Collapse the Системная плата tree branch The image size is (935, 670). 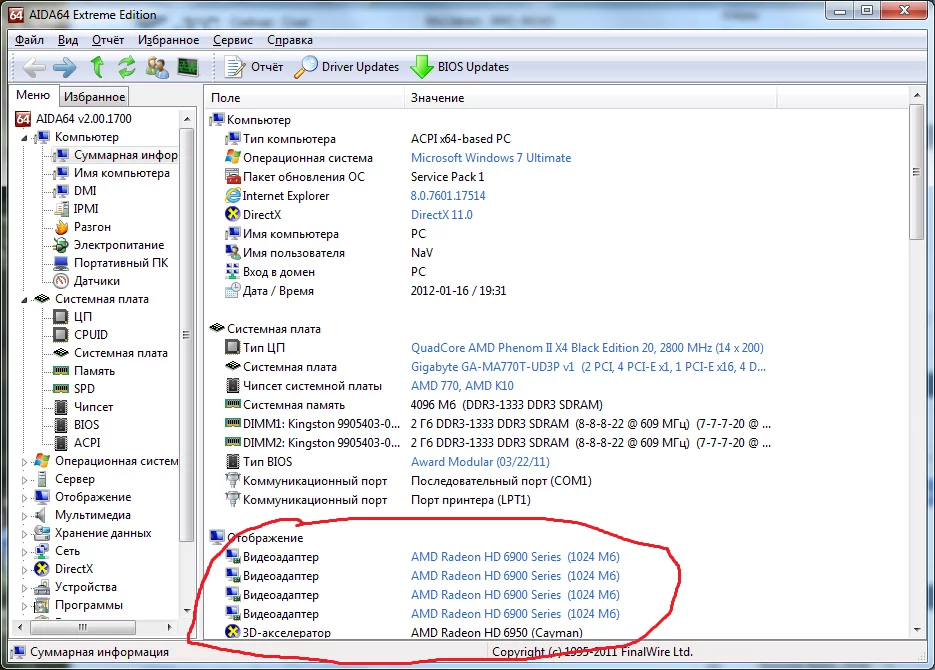23,298
